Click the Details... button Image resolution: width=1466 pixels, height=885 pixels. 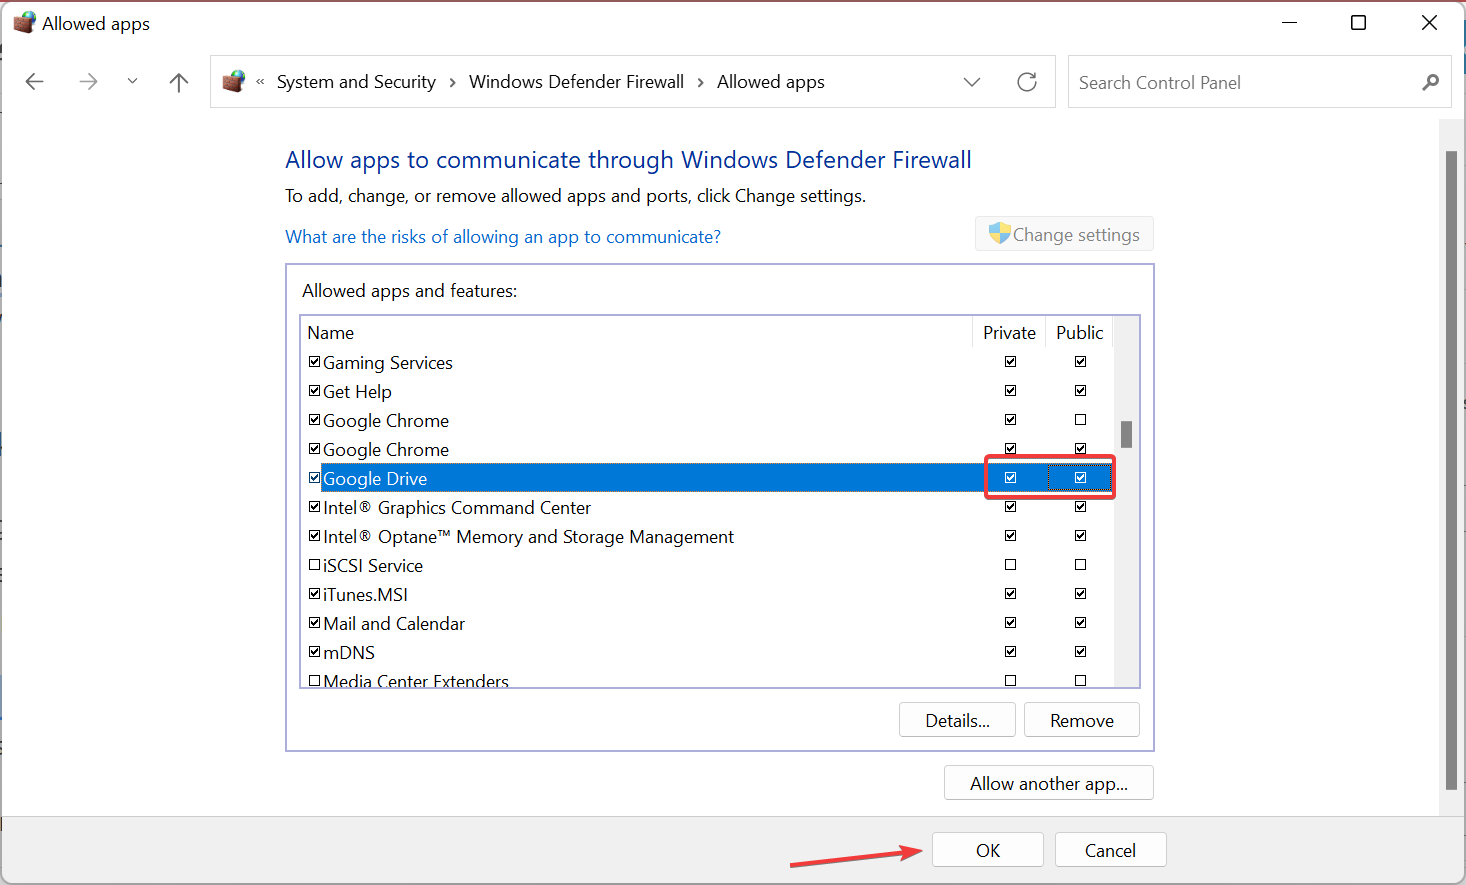[x=957, y=720]
